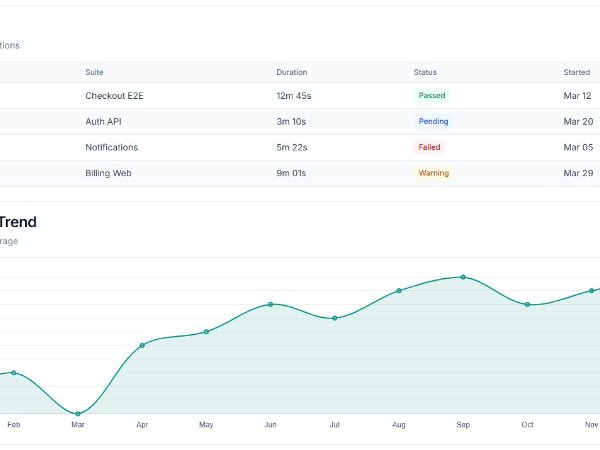Click the 12m 45s duration cell

294,95
